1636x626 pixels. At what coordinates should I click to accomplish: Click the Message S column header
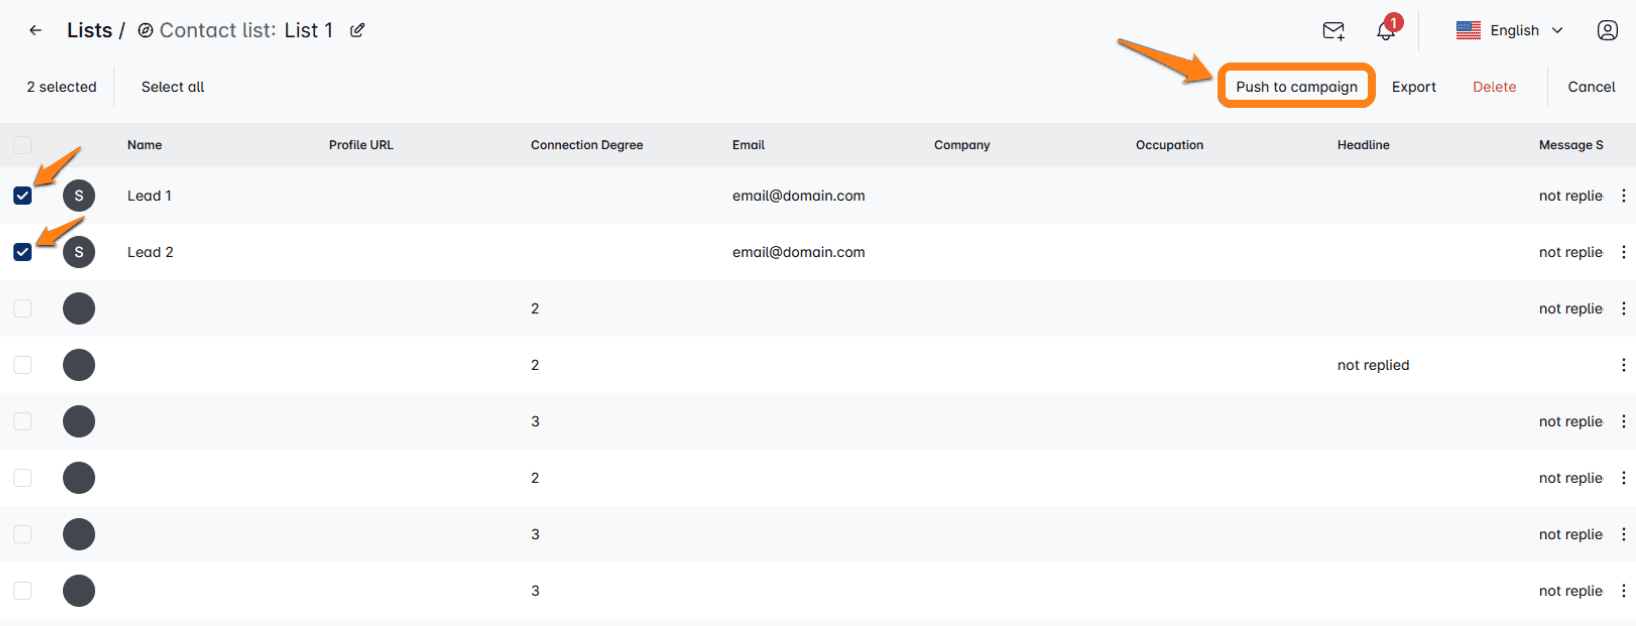pos(1571,145)
